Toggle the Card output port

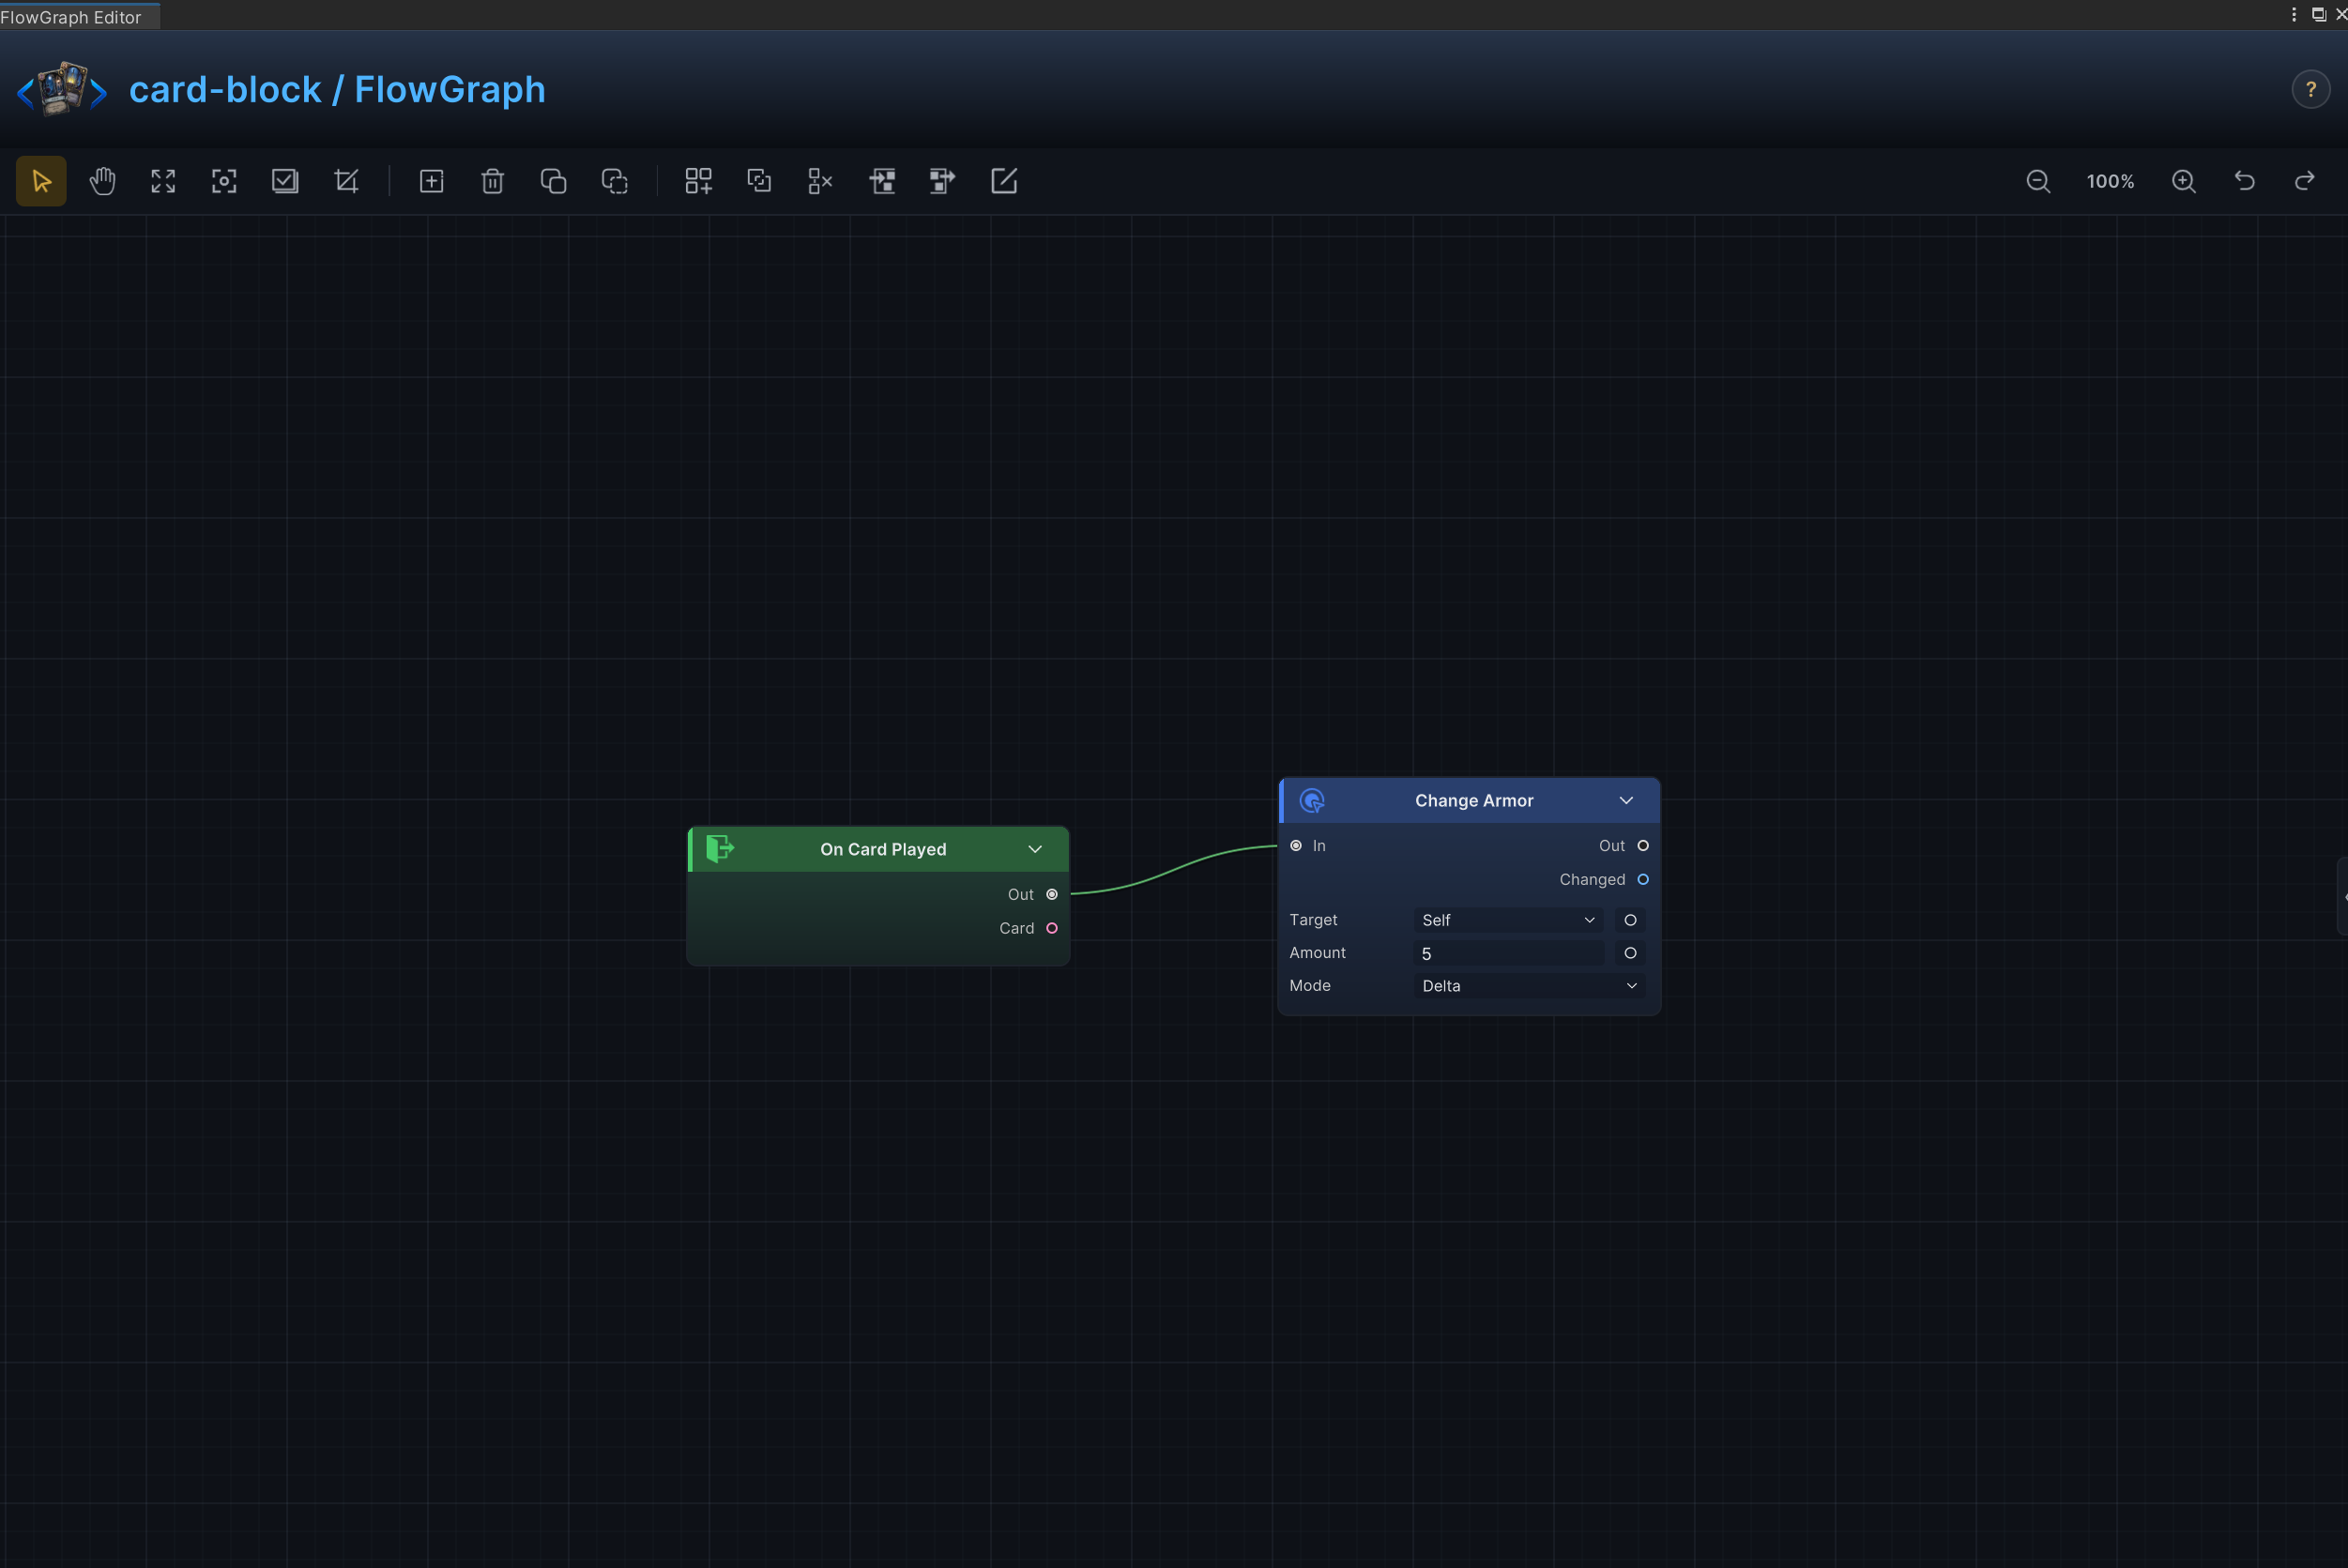click(x=1052, y=928)
